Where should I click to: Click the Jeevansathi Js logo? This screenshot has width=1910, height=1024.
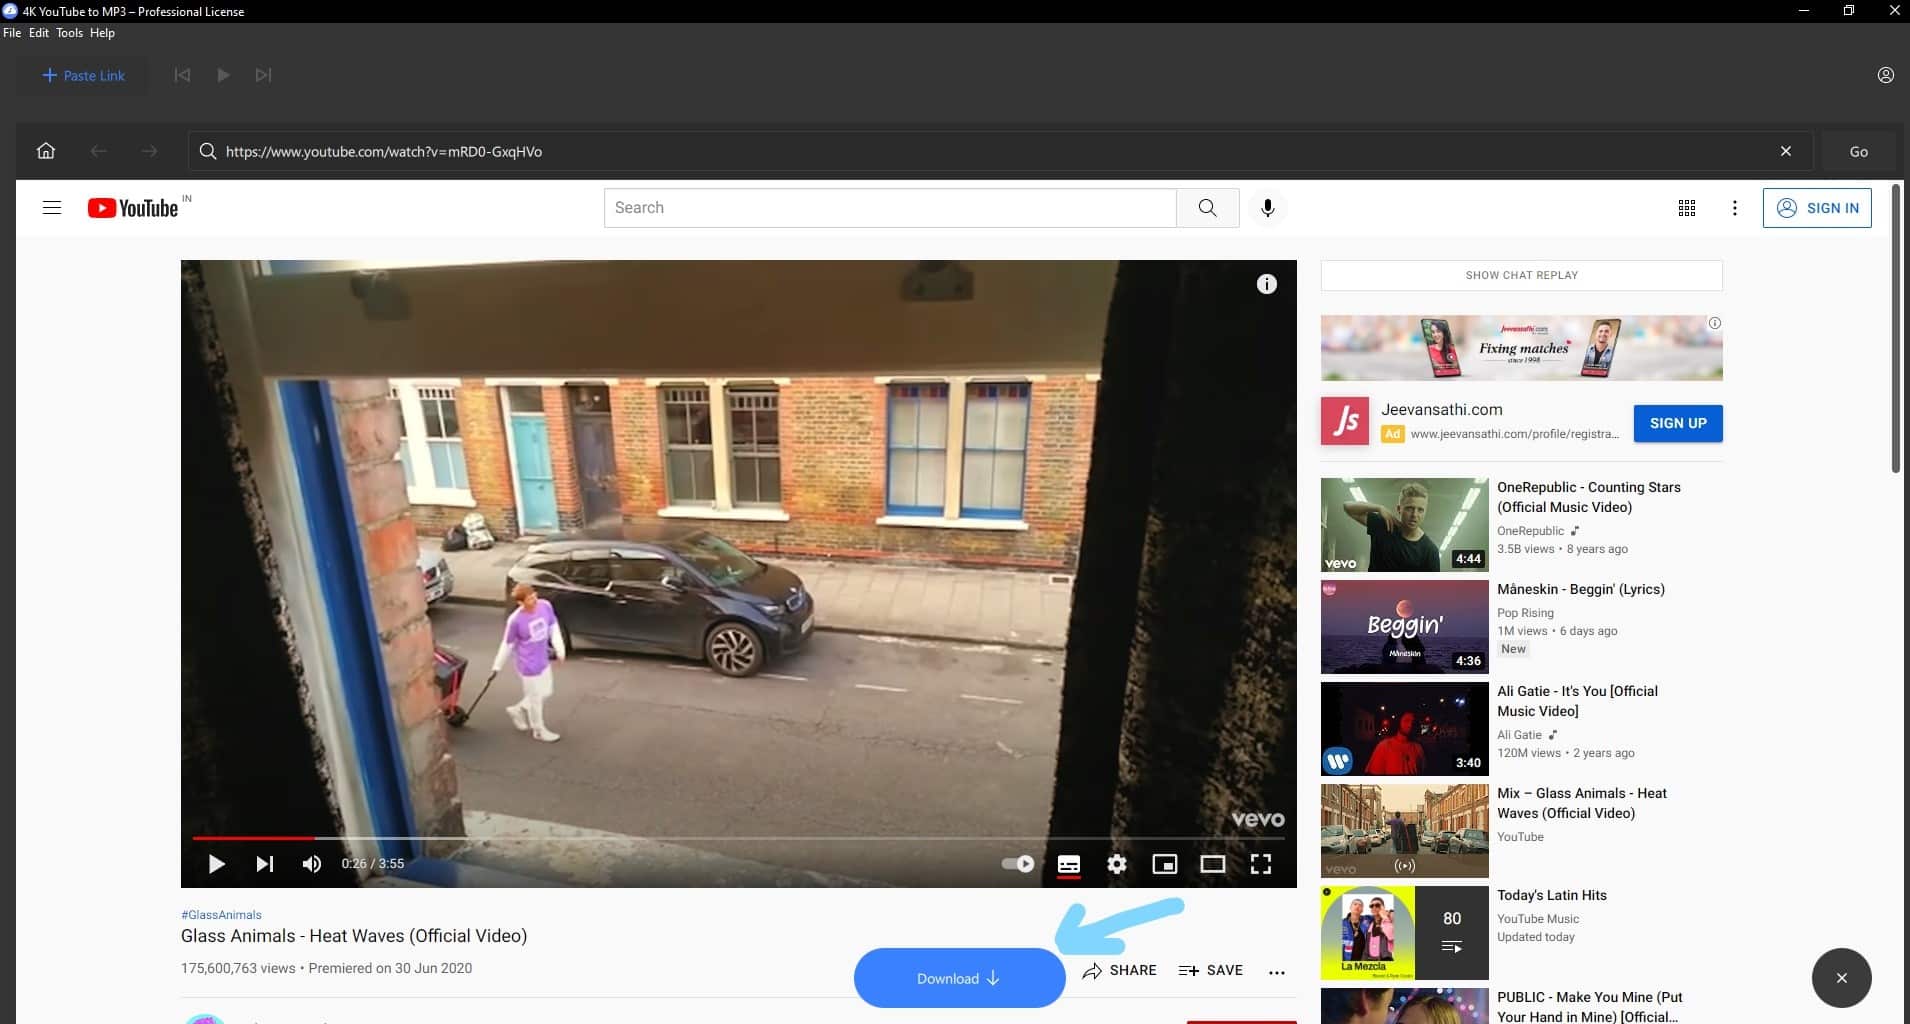[1345, 421]
